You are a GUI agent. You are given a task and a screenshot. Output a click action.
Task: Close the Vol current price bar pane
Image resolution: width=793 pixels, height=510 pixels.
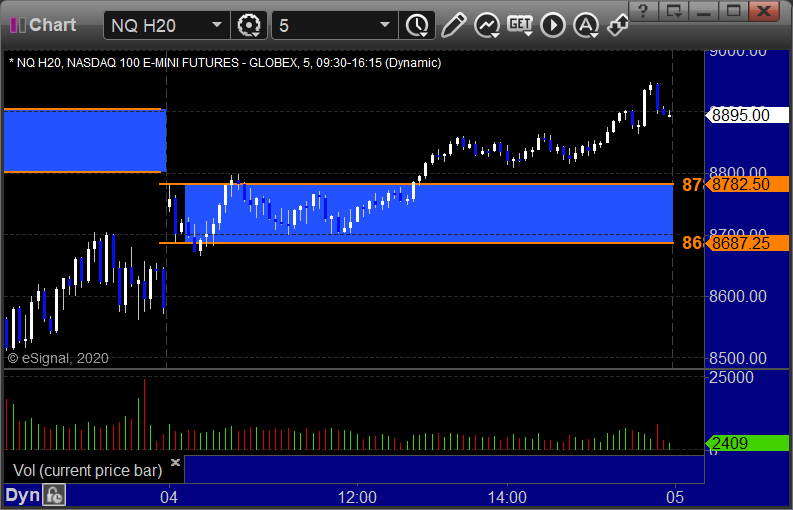coord(175,462)
